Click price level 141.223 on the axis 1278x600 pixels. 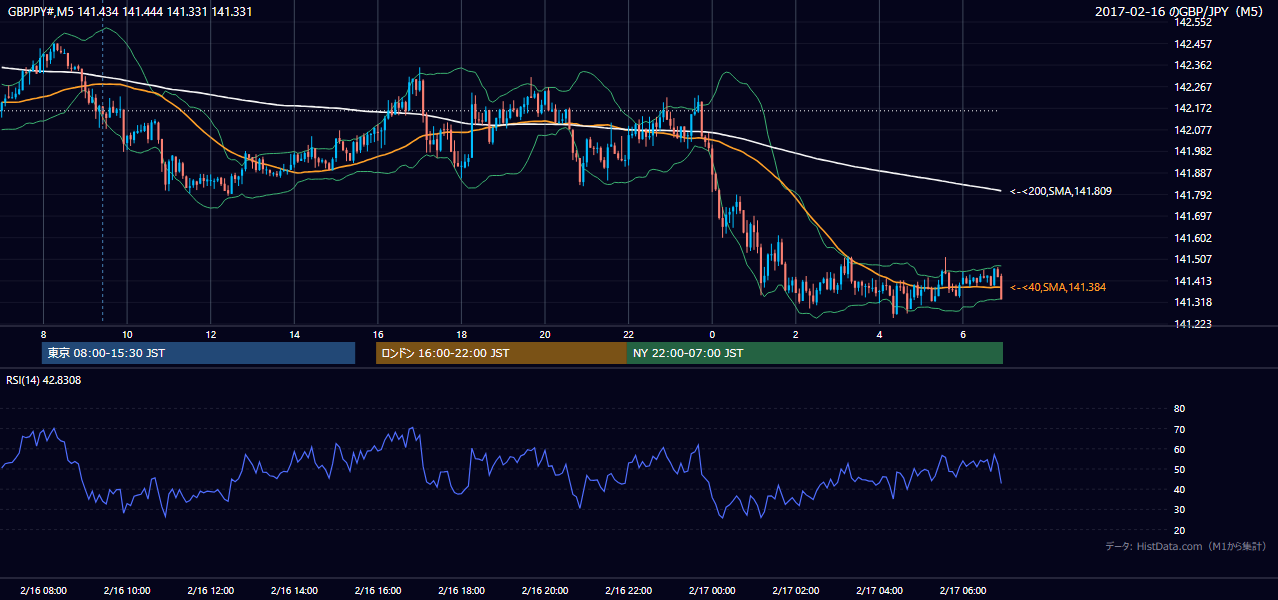pos(1194,324)
